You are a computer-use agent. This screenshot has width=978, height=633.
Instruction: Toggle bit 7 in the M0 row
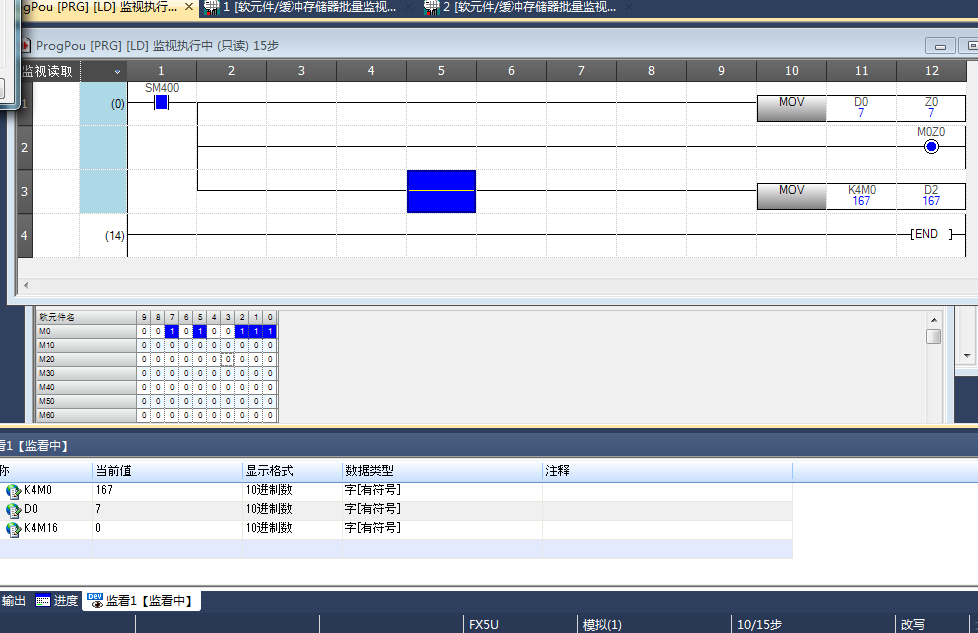[172, 331]
